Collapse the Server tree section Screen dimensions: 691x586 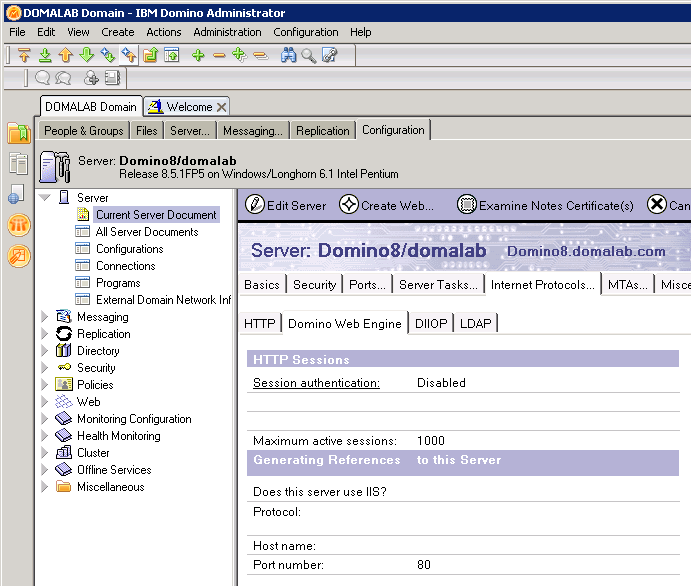tap(45, 197)
